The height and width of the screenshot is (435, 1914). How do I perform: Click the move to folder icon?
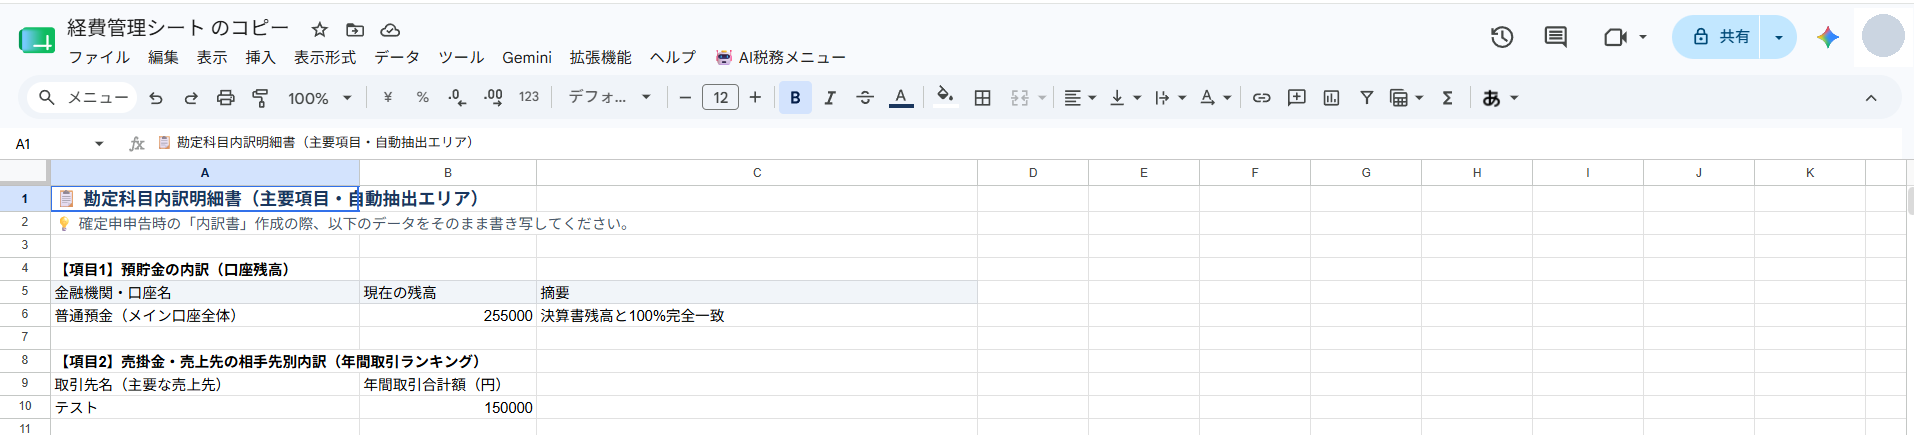pyautogui.click(x=355, y=30)
